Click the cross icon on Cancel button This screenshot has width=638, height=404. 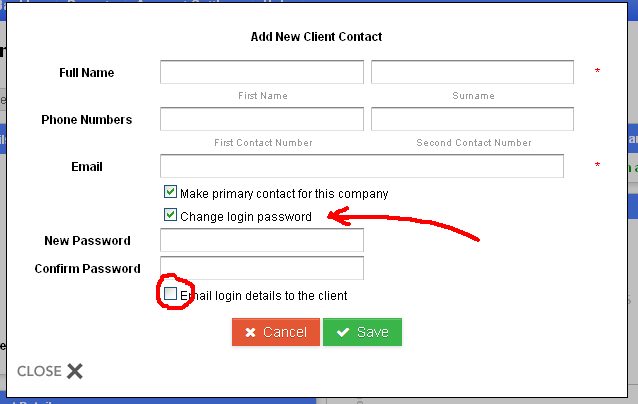[x=250, y=332]
